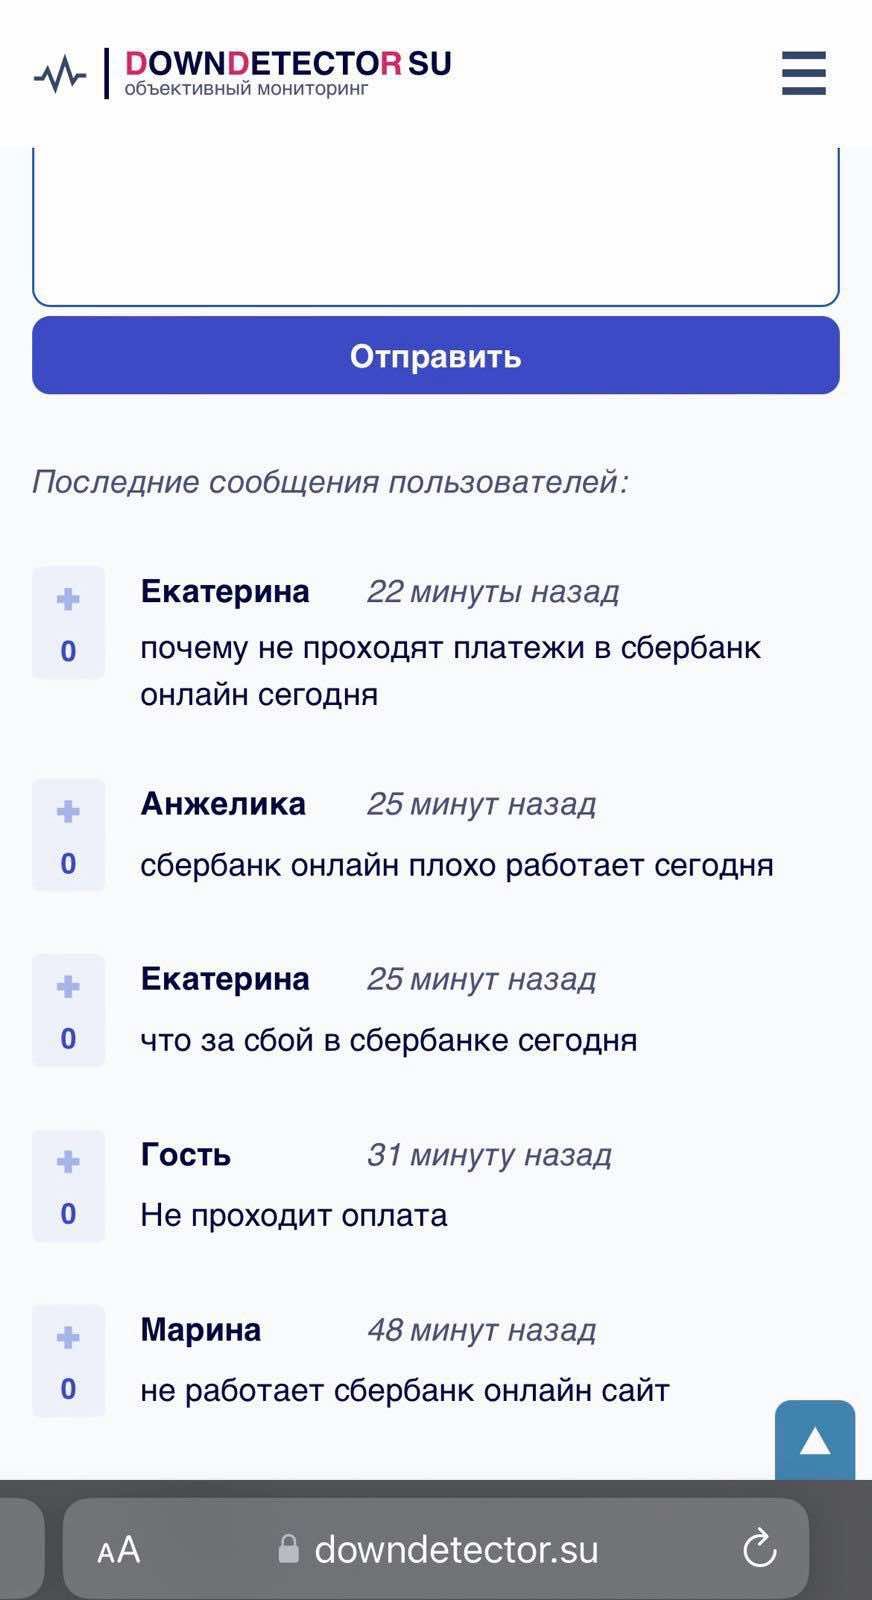Image resolution: width=872 pixels, height=1600 pixels.
Task: Upvote Анжелика's comment with the plus
Action: click(x=68, y=811)
